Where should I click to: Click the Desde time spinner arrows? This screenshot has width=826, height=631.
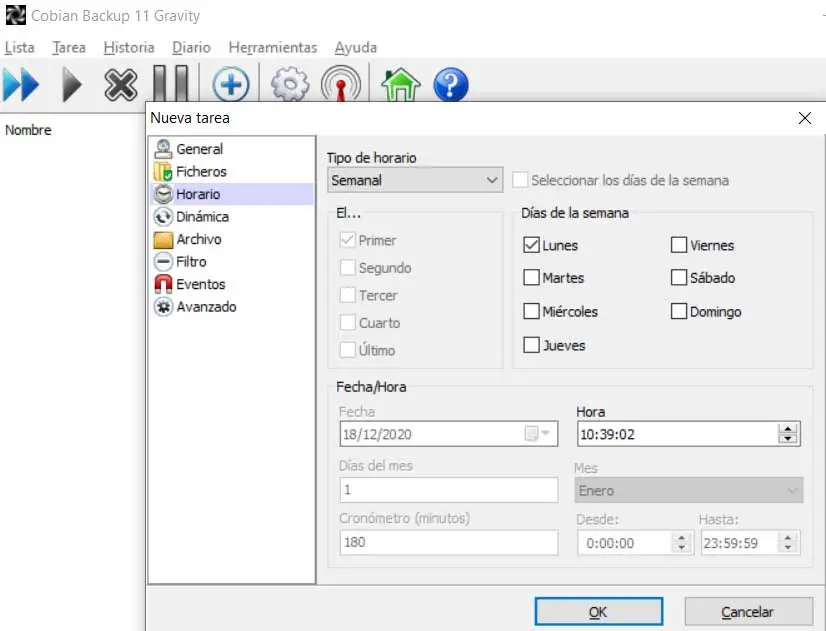pyautogui.click(x=682, y=542)
